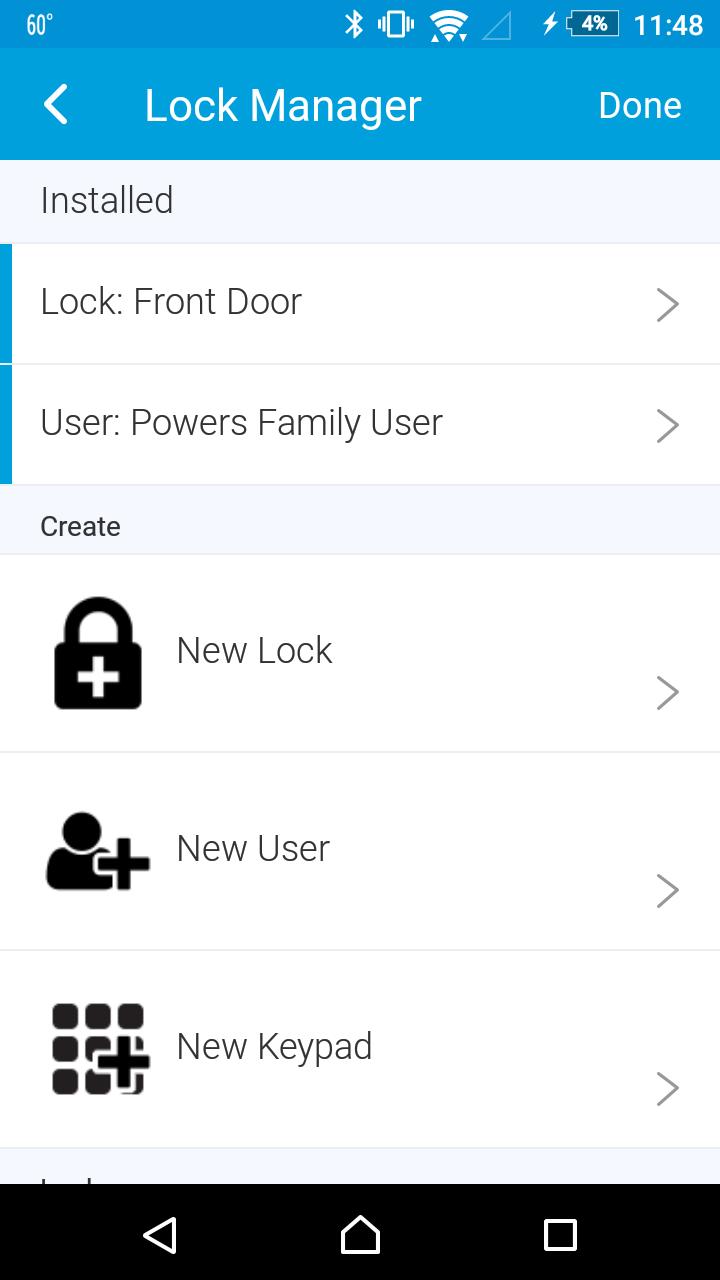Tap the Bluetooth status bar icon
This screenshot has width=720, height=1280.
(354, 24)
